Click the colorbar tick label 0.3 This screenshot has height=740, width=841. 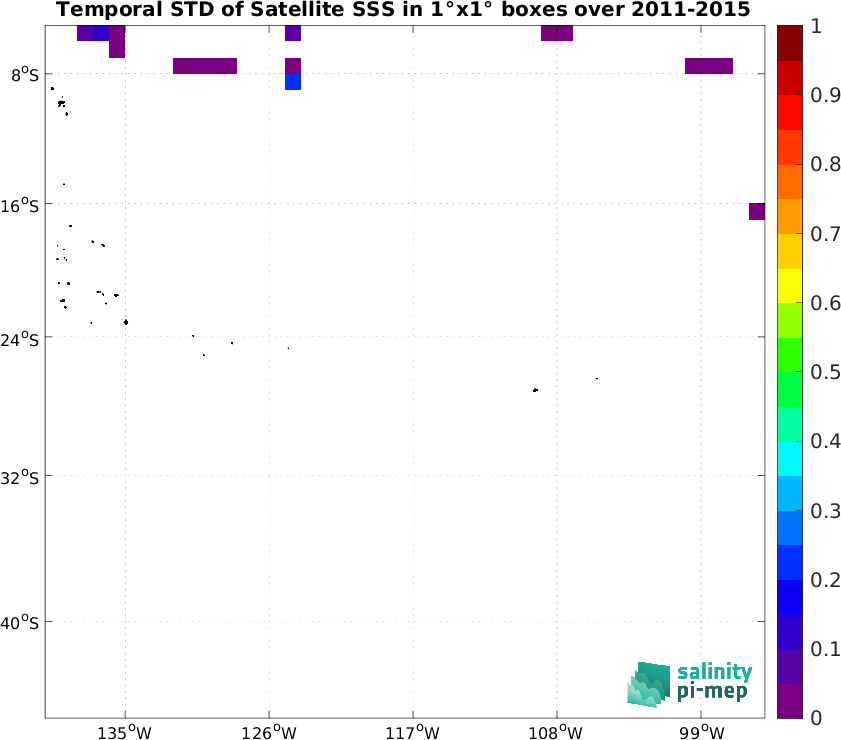(x=825, y=510)
